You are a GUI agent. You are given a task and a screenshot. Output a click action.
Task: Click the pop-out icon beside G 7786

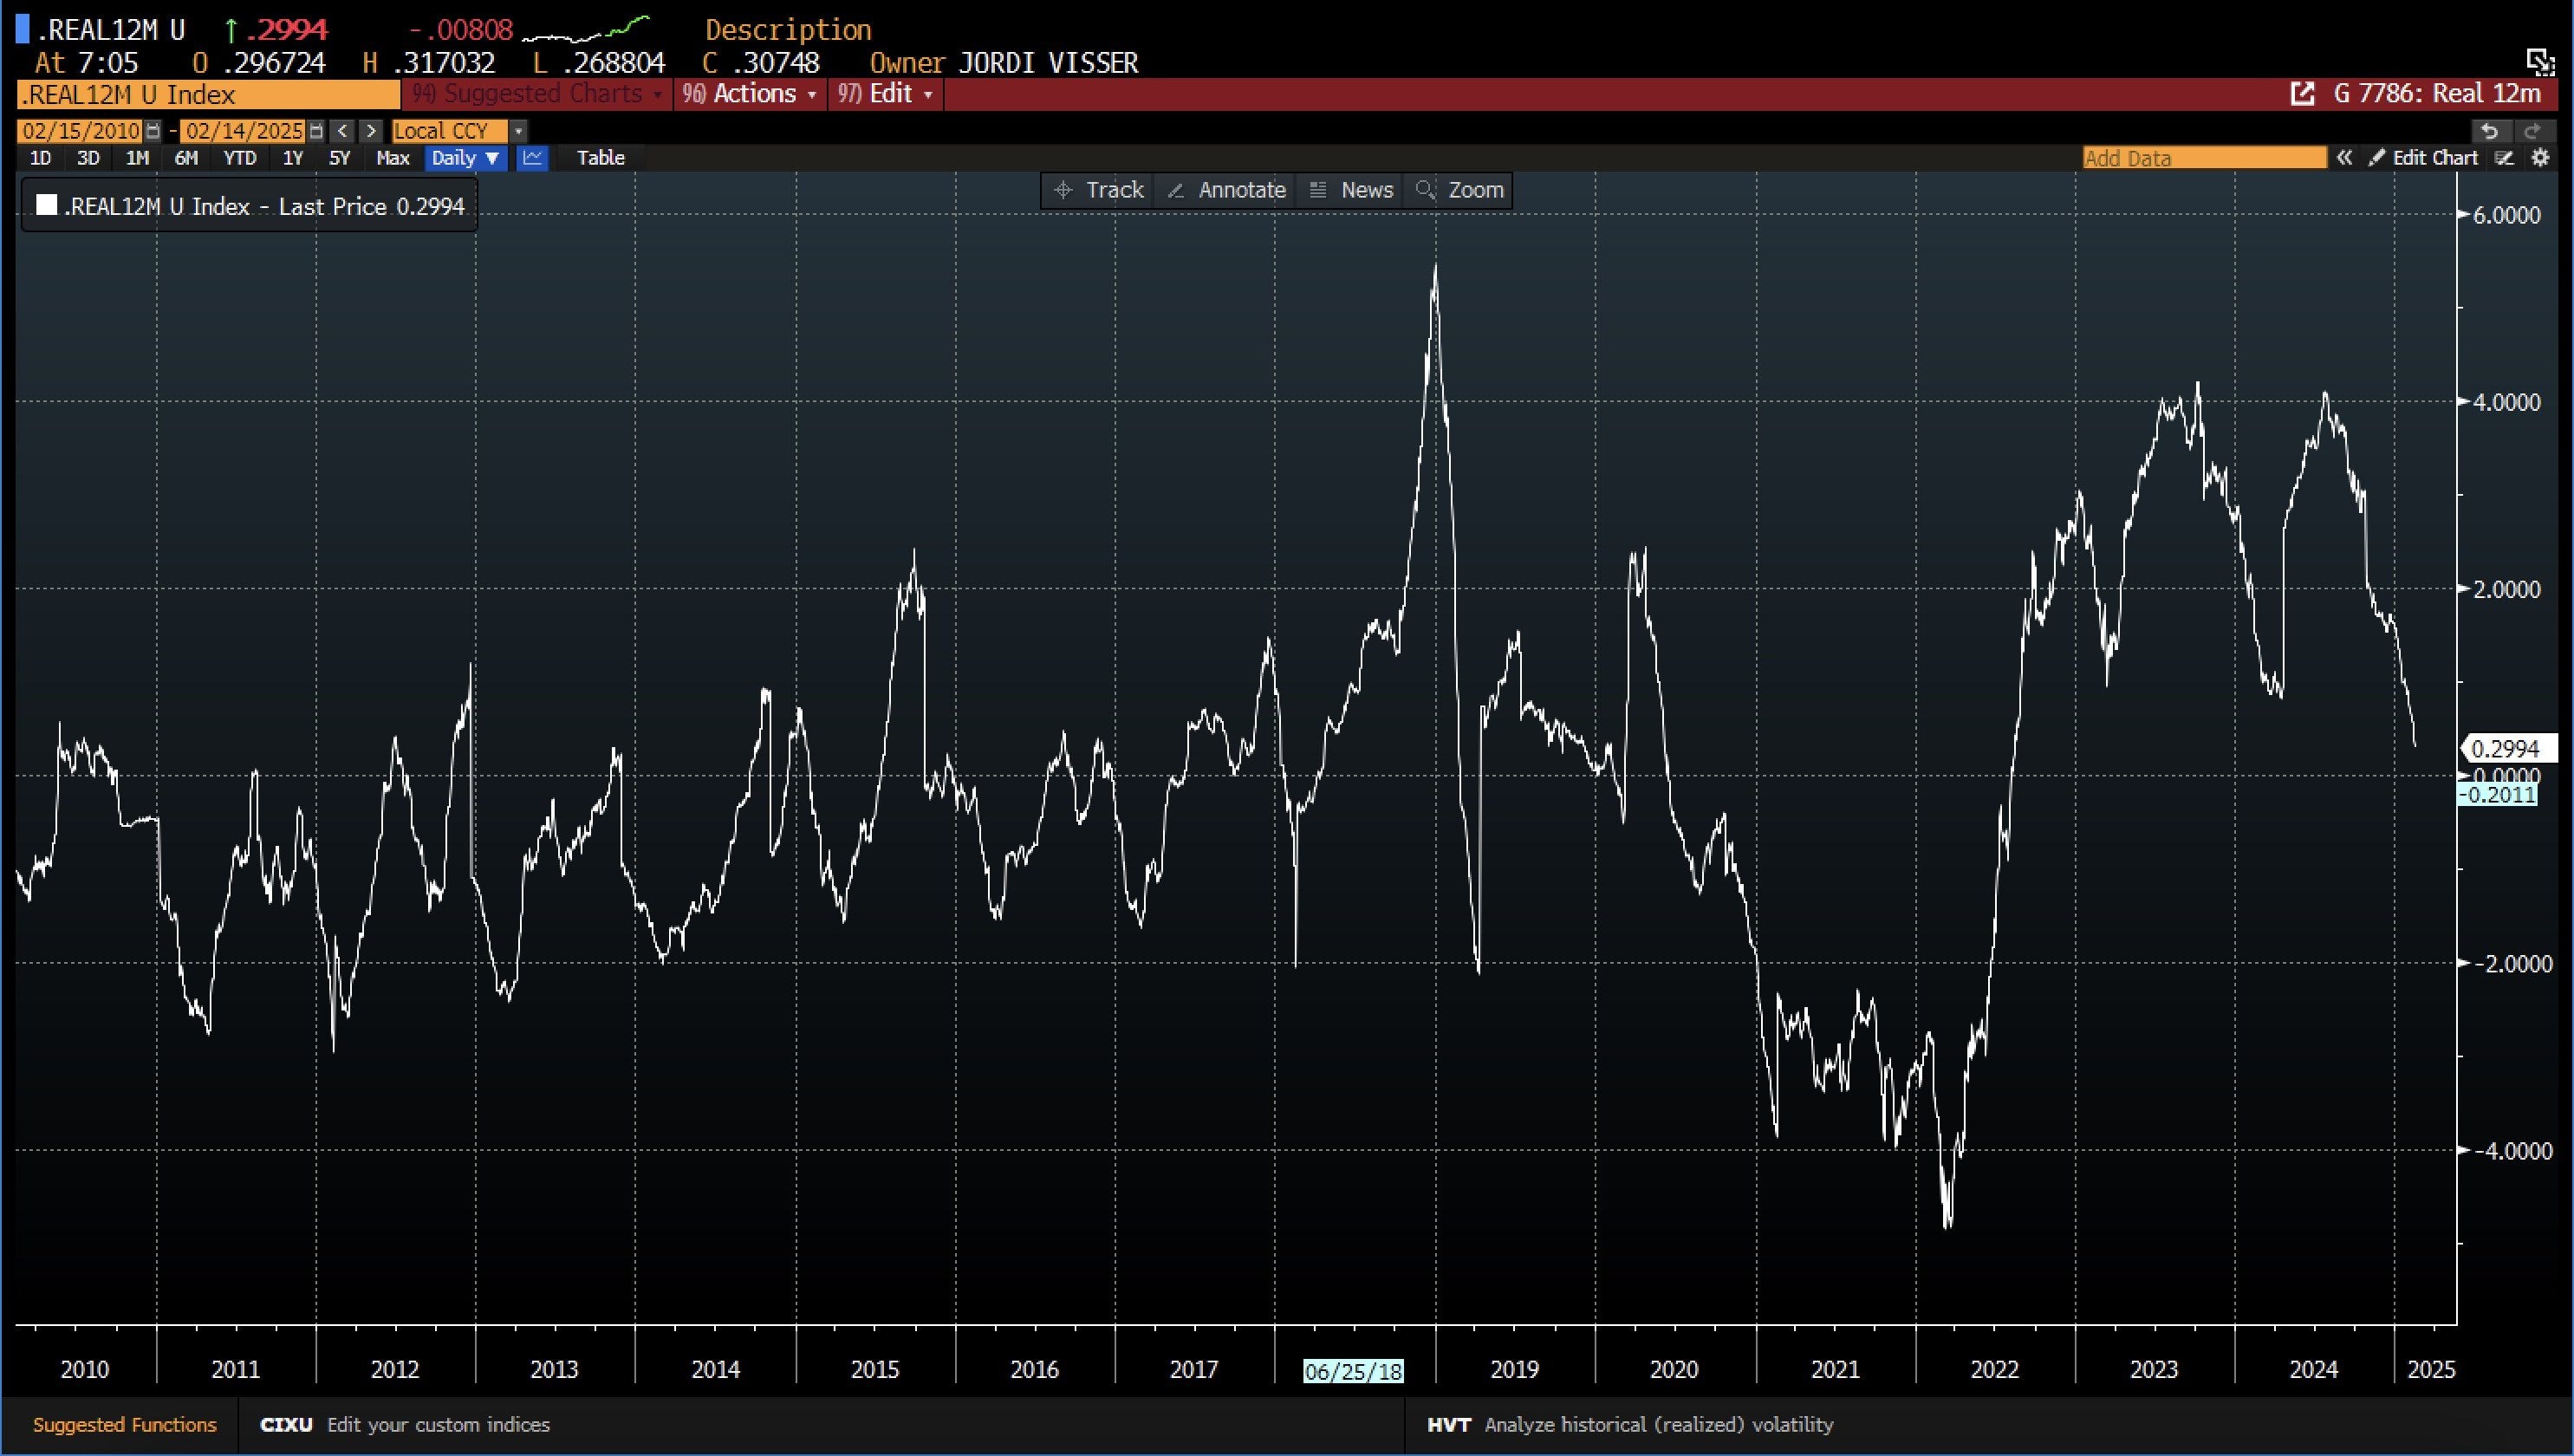click(x=2302, y=94)
